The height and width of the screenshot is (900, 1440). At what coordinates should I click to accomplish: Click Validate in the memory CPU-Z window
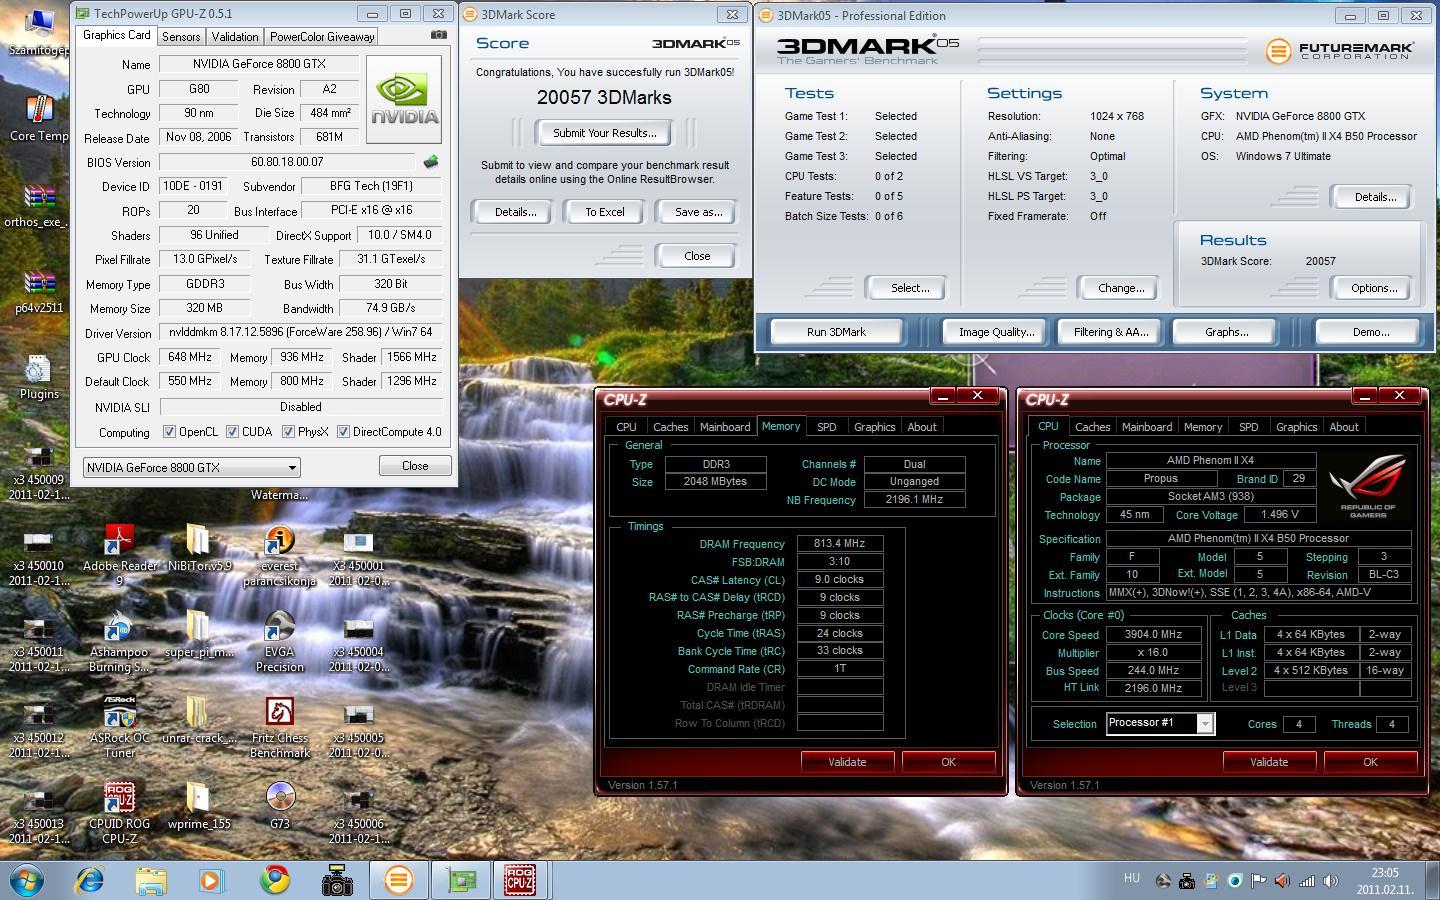(x=847, y=762)
